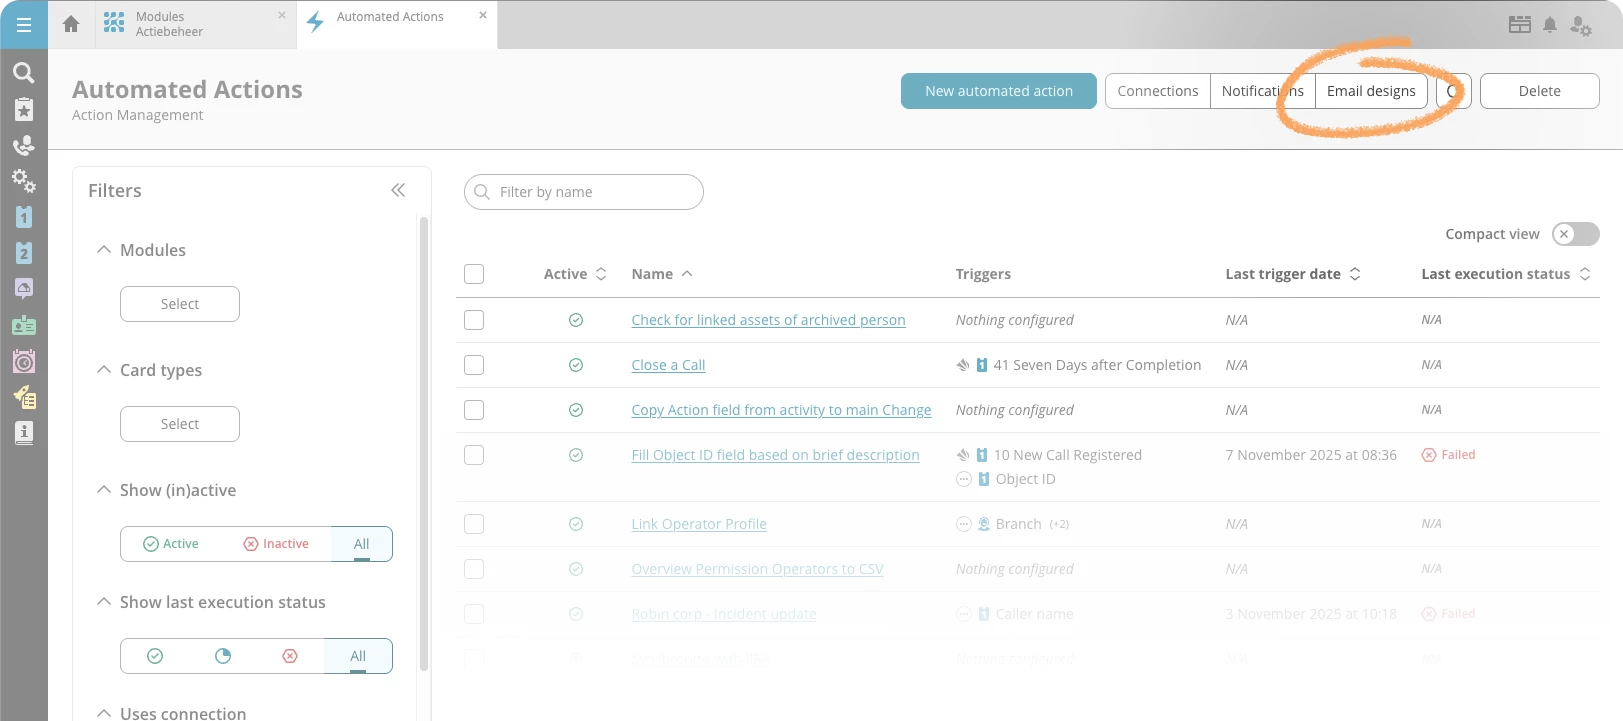Open the Notifications section
Screen dimensions: 1623x721
pos(1263,91)
